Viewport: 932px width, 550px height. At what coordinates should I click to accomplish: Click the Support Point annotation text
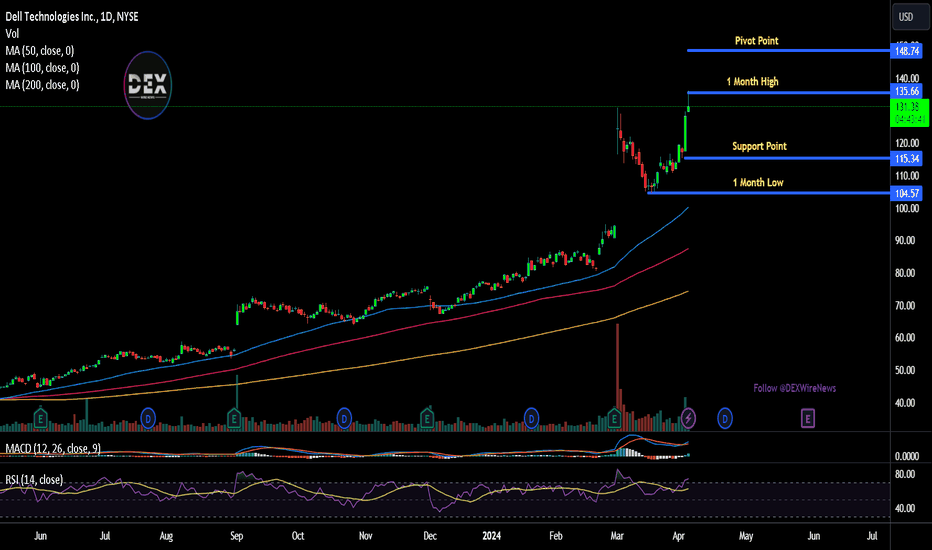pos(759,146)
